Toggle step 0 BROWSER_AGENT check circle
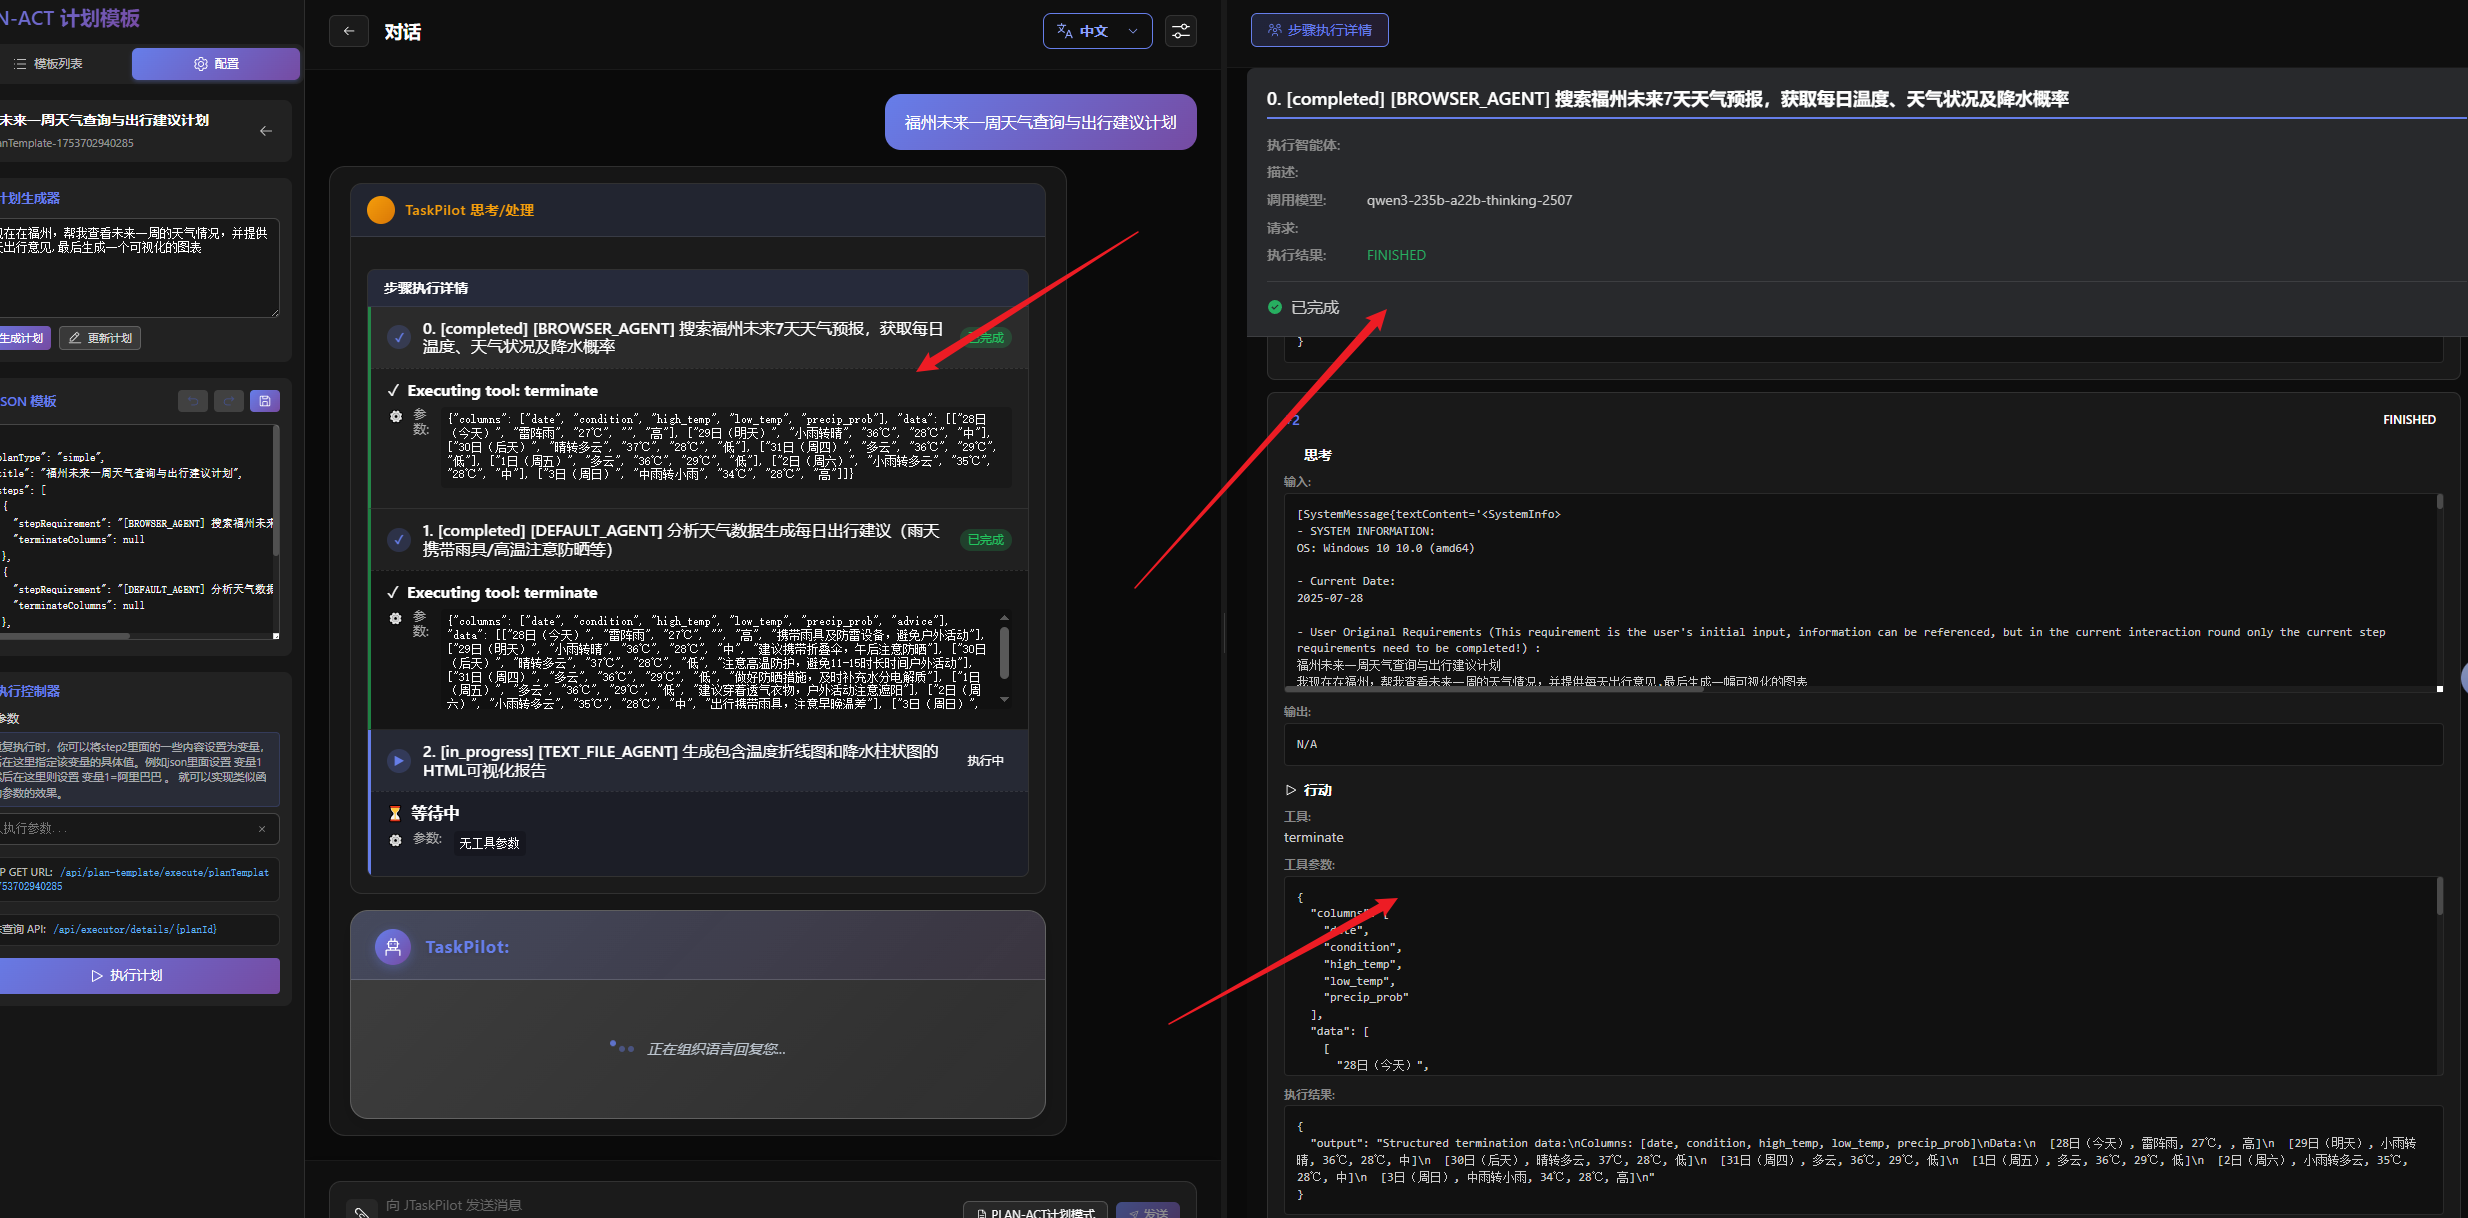2468x1218 pixels. pyautogui.click(x=399, y=338)
